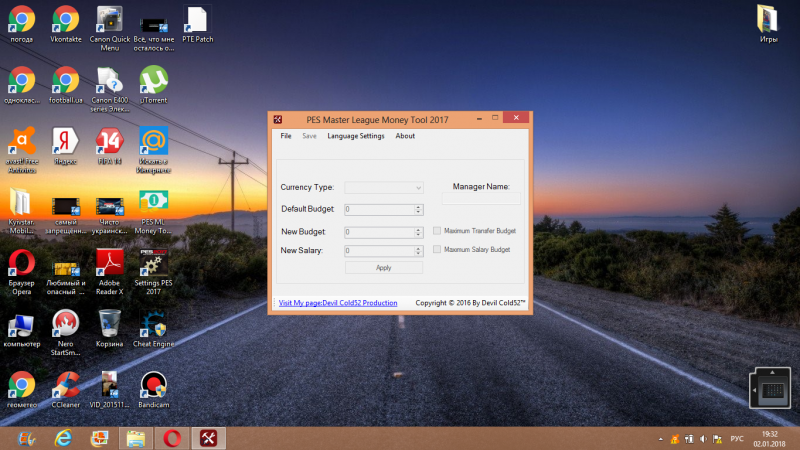Open the Яндекс desktop shortcut

(66, 146)
